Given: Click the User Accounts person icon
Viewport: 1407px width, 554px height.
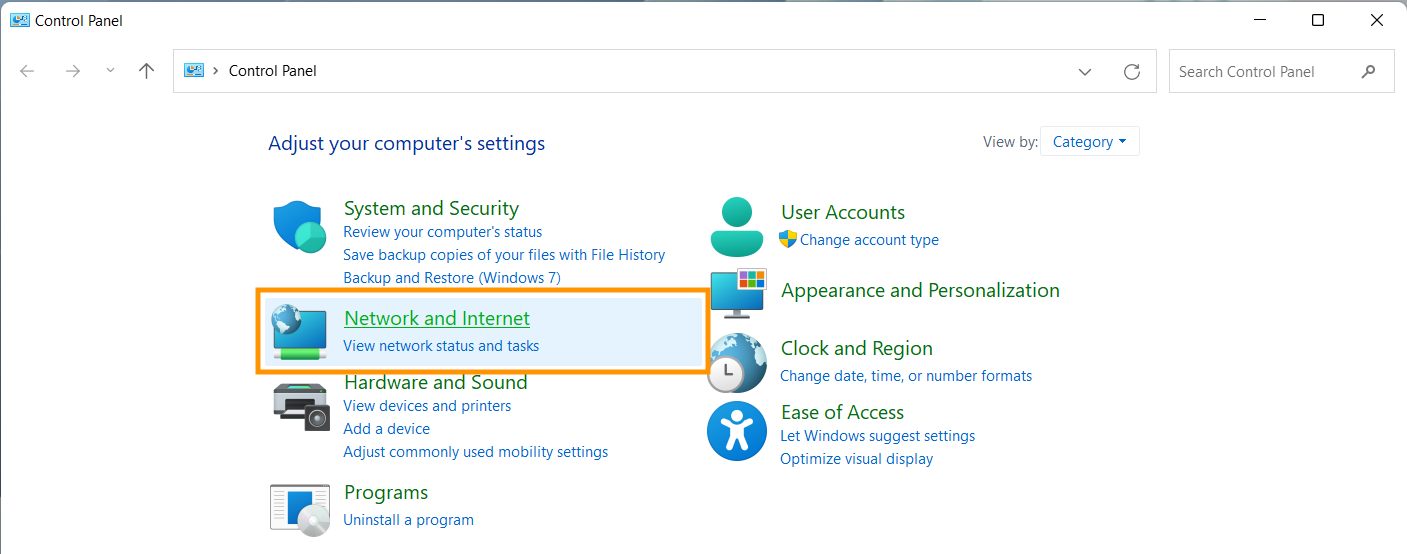Looking at the screenshot, I should coord(737,226).
